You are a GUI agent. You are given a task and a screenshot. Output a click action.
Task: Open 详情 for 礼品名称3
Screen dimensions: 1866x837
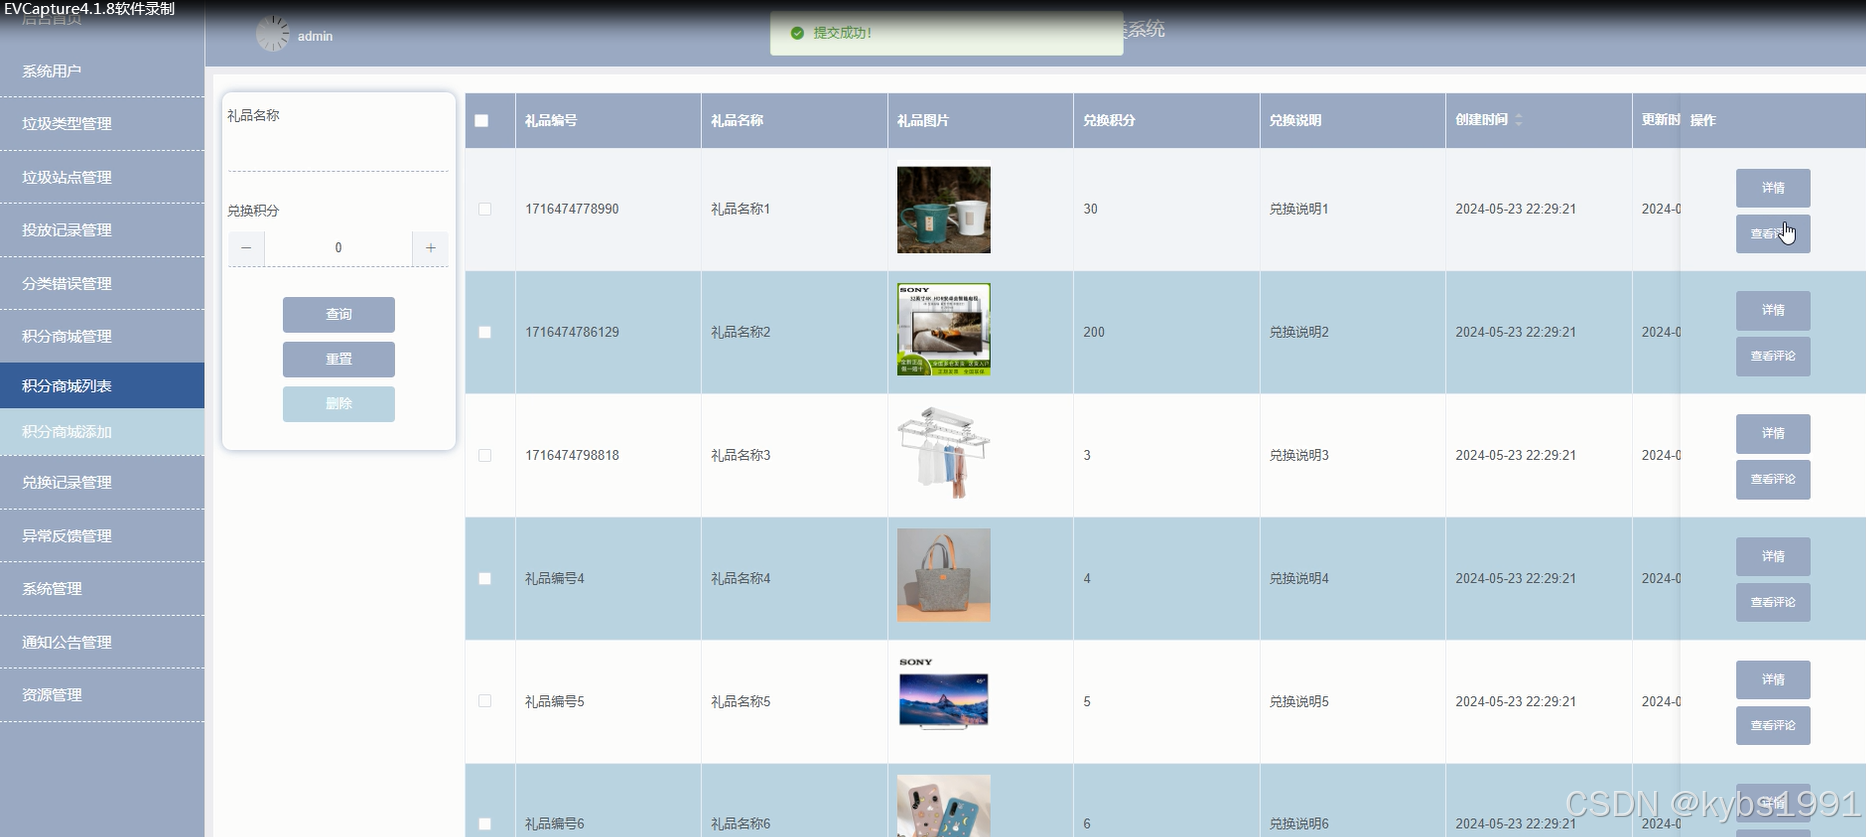pyautogui.click(x=1773, y=433)
